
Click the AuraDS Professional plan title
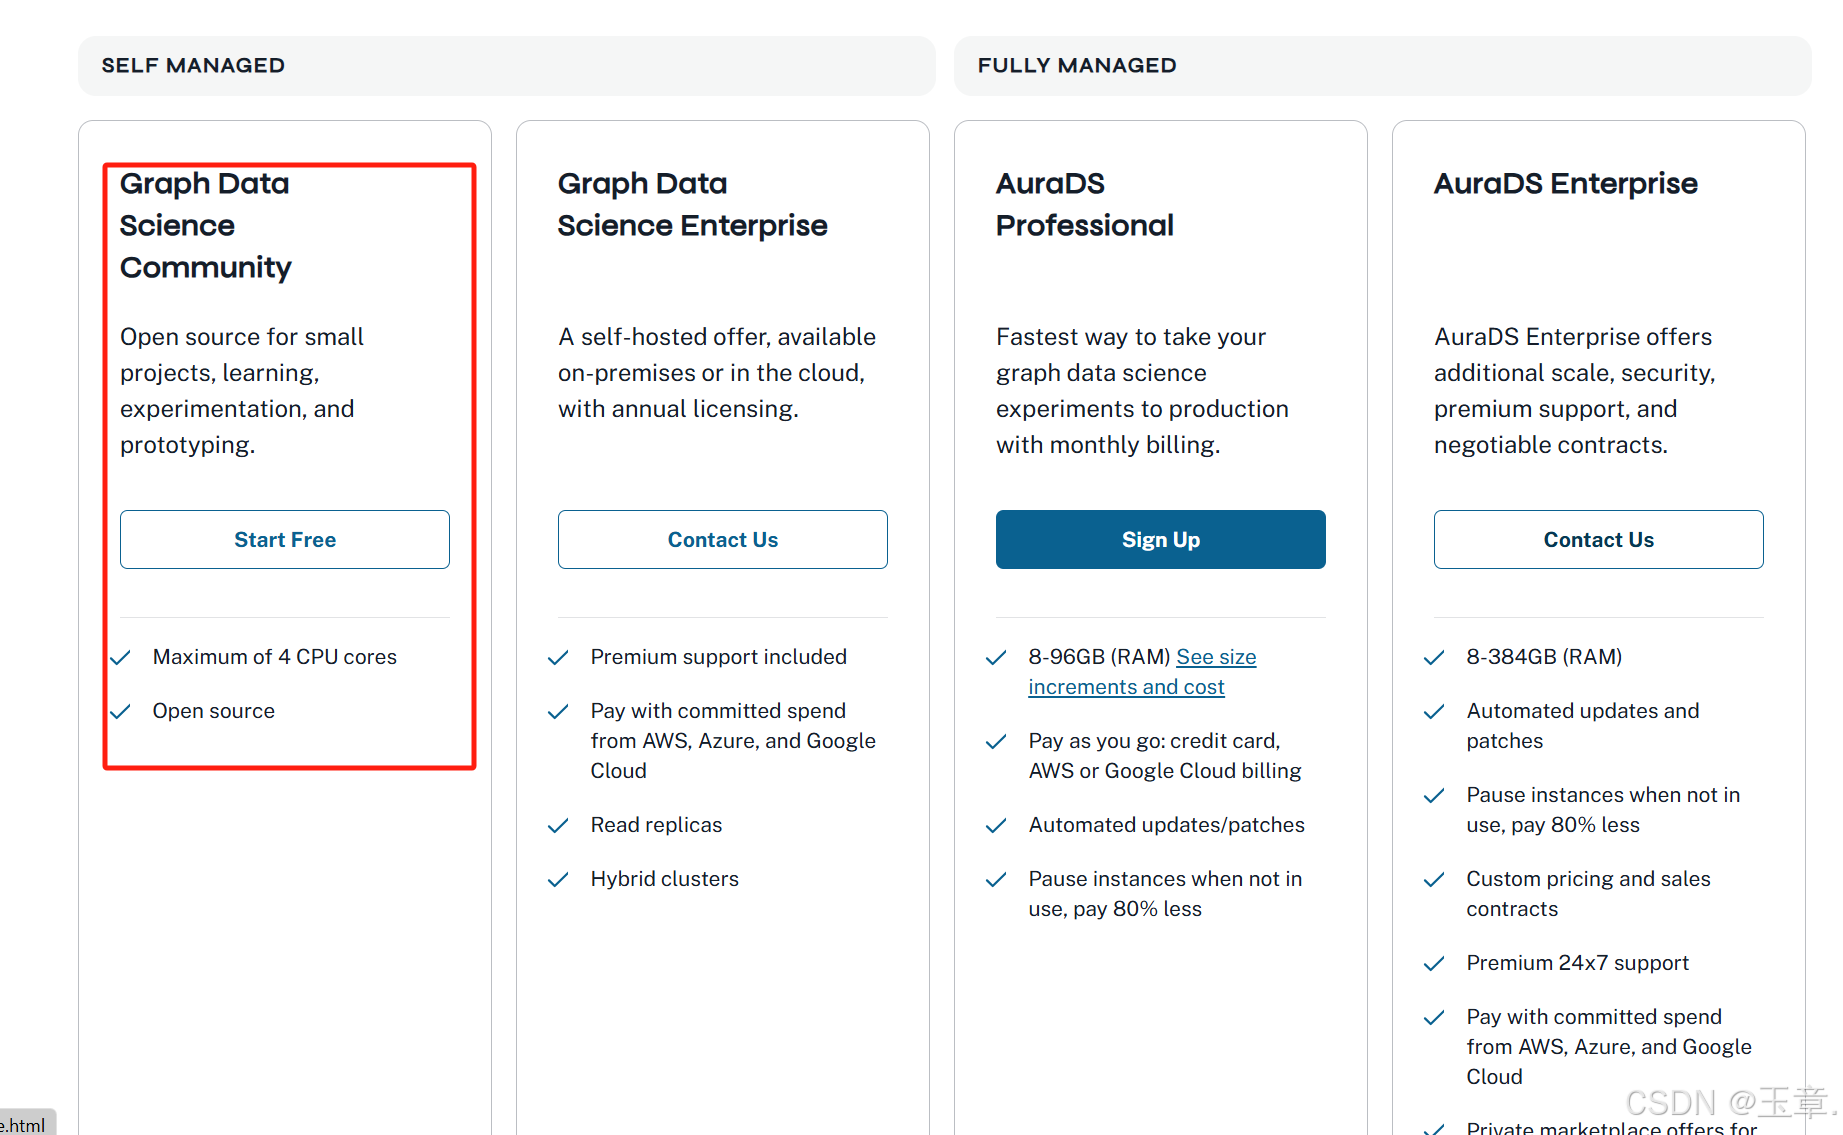(x=1084, y=205)
